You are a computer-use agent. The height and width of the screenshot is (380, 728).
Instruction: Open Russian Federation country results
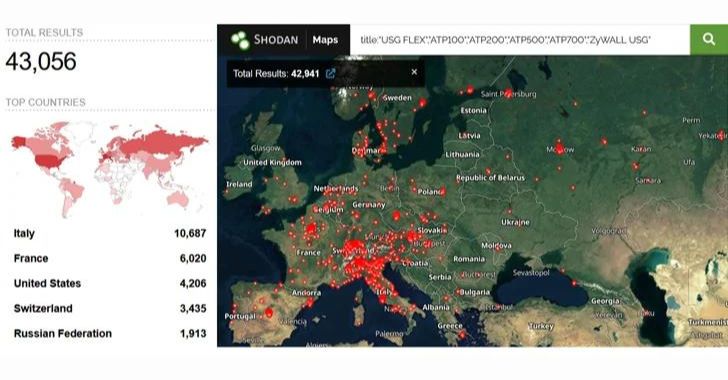[x=63, y=334]
